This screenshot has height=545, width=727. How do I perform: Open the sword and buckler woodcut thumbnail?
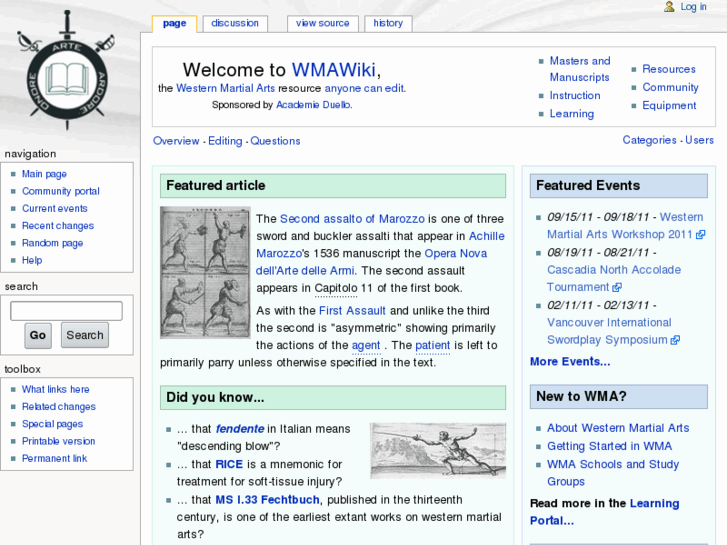click(x=205, y=272)
